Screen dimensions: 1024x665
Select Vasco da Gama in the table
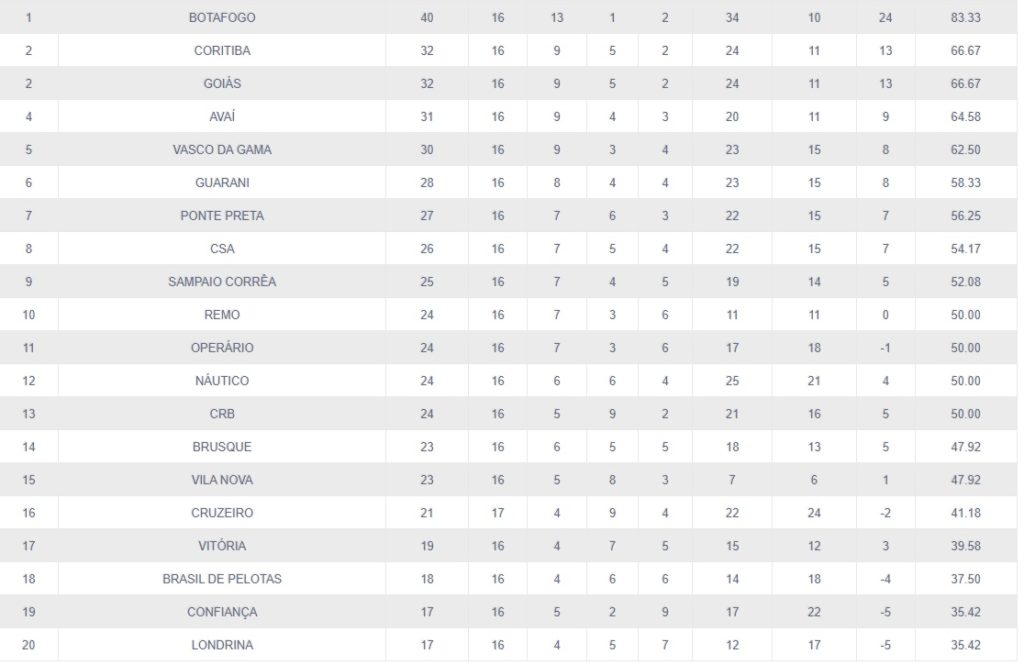(x=221, y=150)
